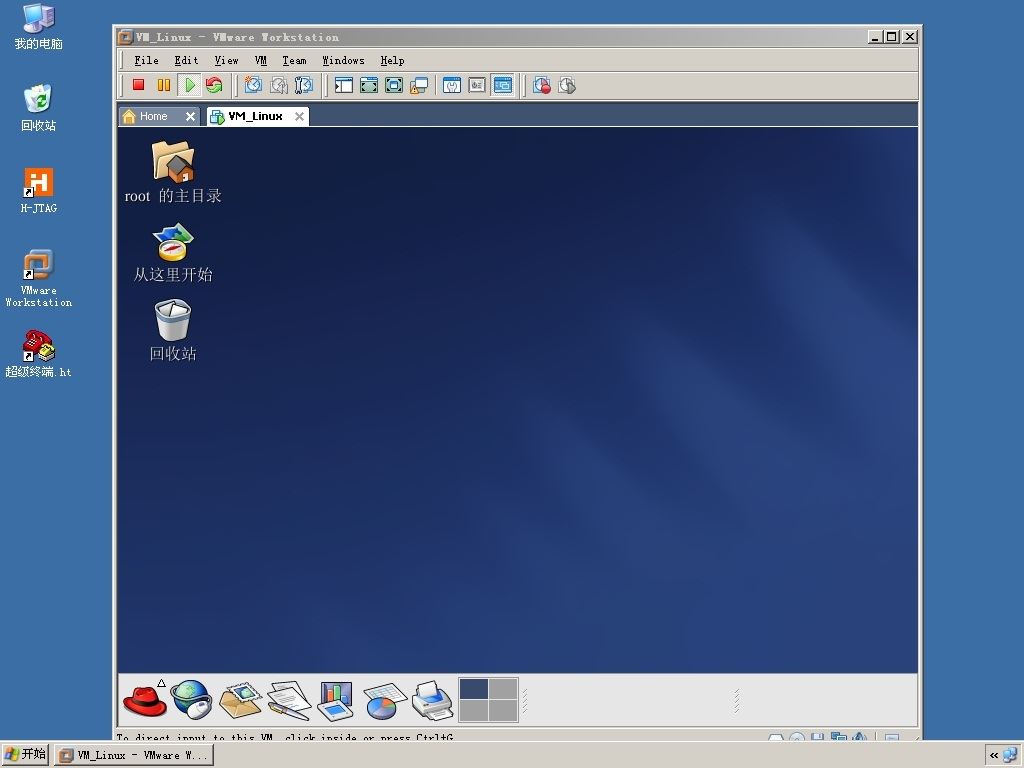Open the Red Hat main menu
The height and width of the screenshot is (768, 1024).
tap(144, 700)
